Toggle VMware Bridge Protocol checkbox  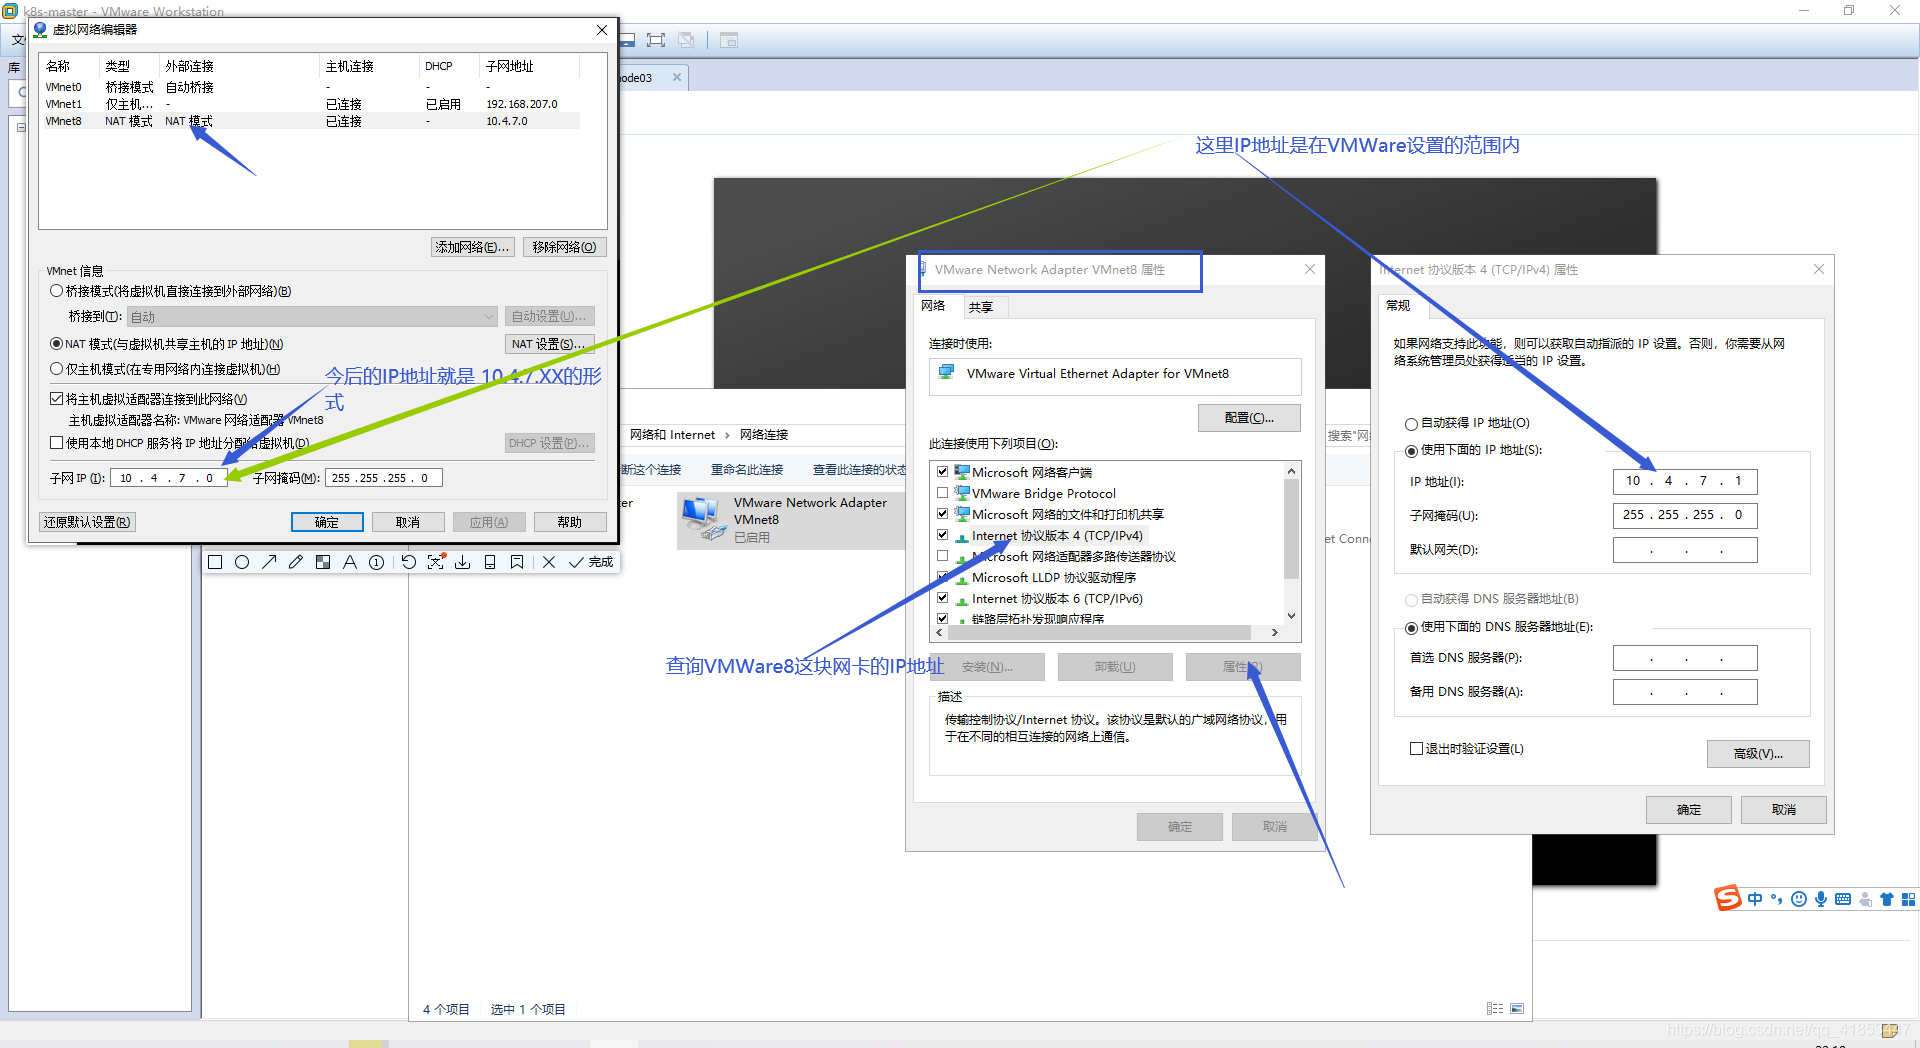point(942,493)
